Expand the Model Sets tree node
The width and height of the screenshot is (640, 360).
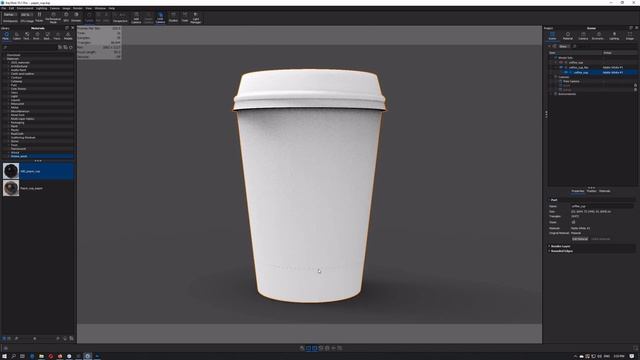(556, 58)
